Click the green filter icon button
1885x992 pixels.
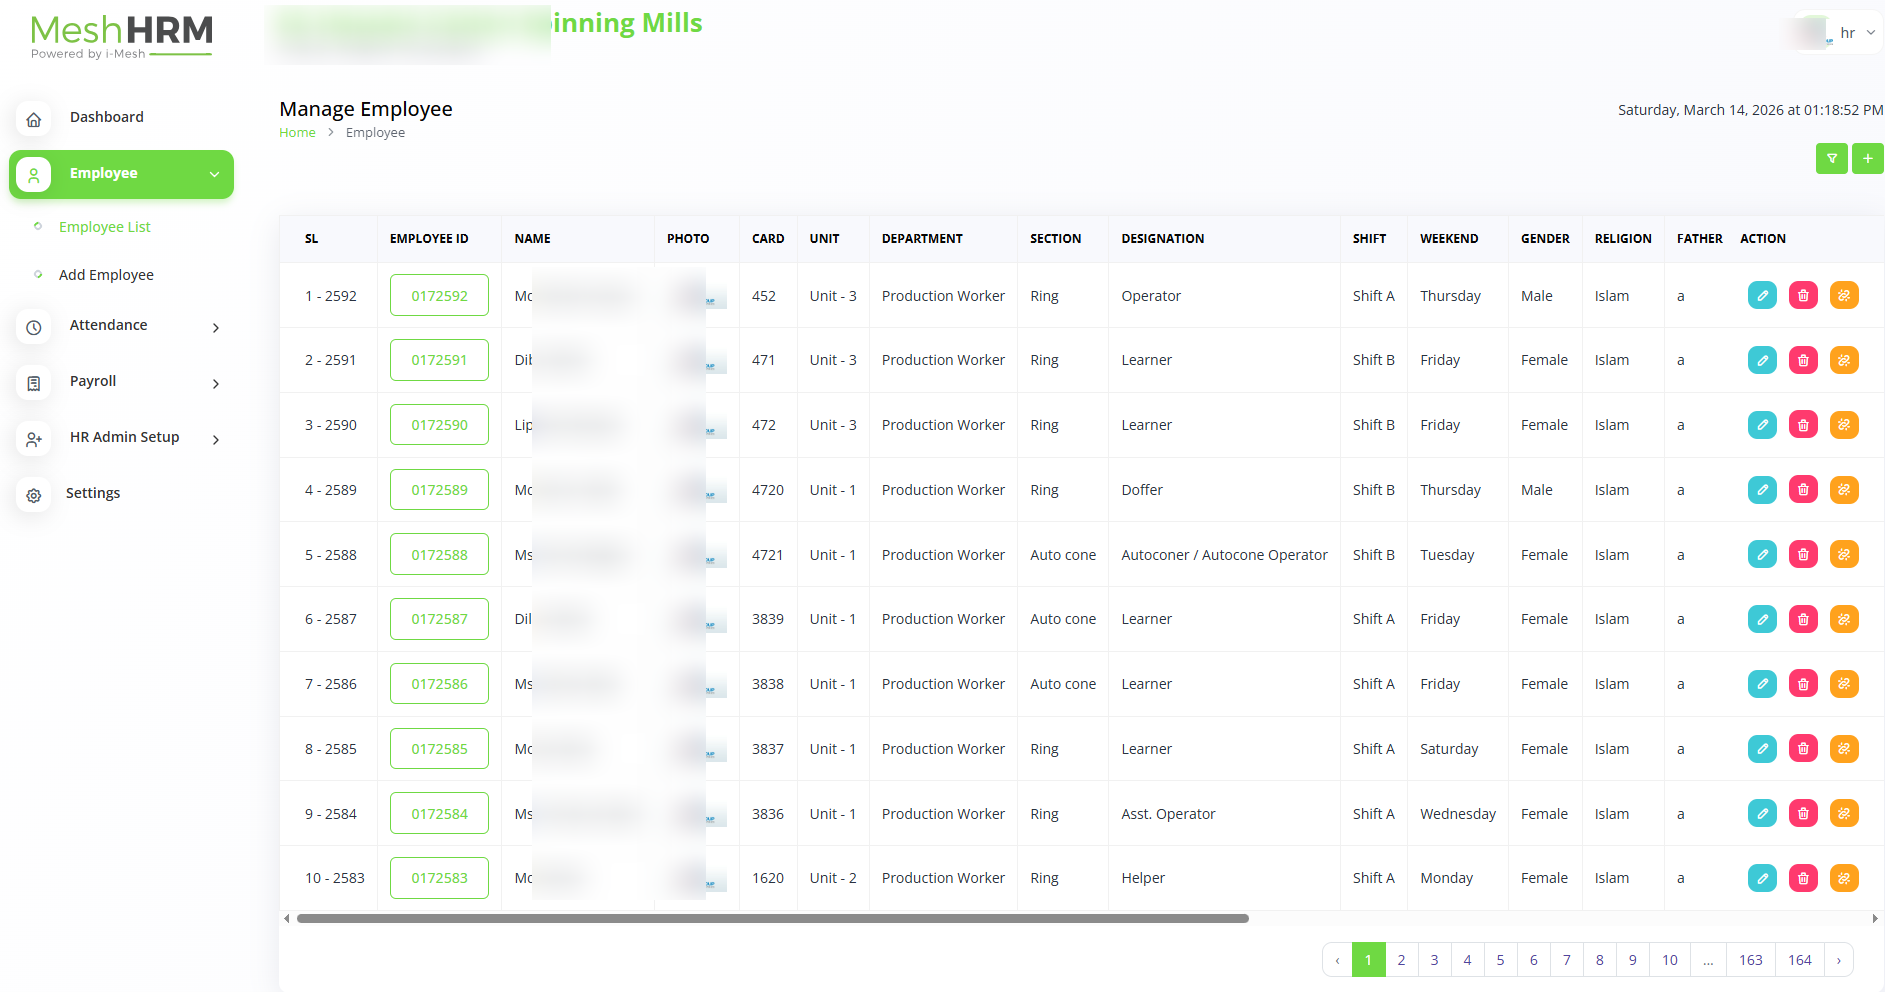(x=1831, y=159)
